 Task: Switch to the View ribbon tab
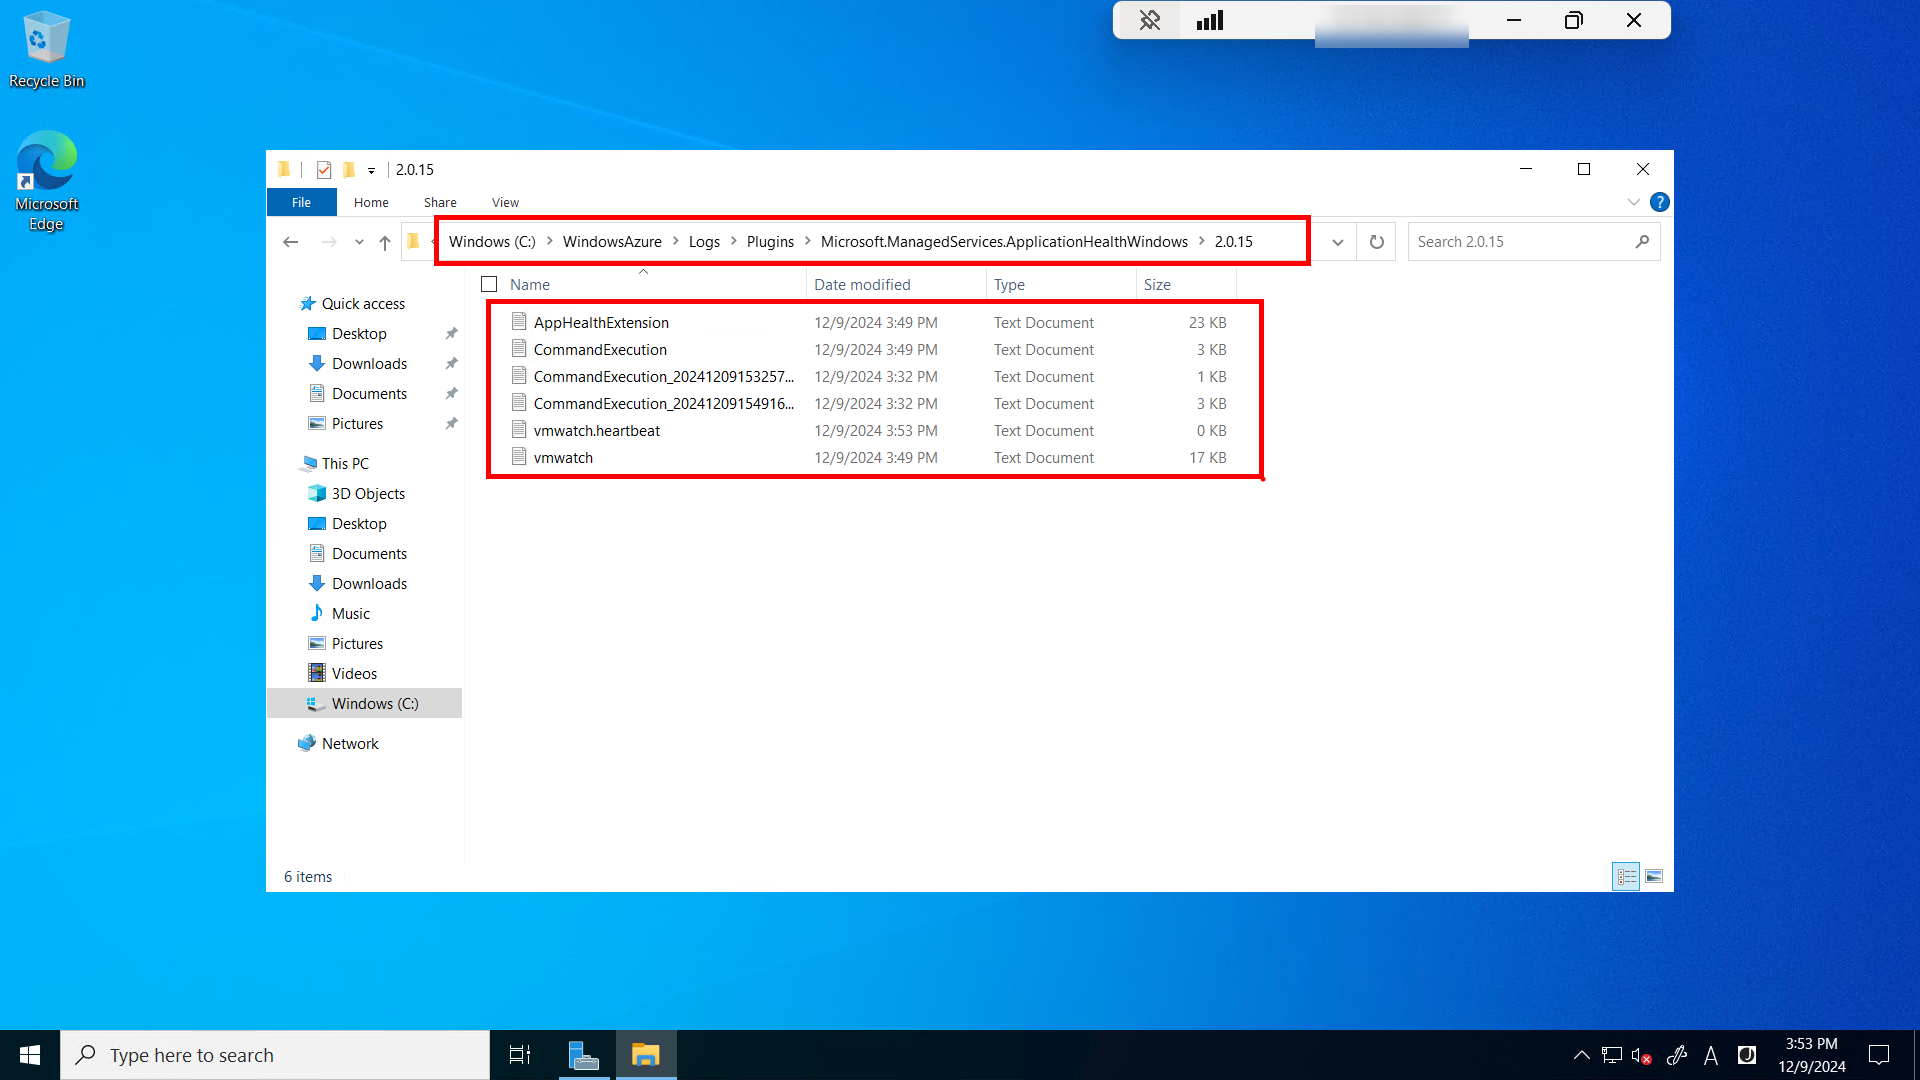505,202
